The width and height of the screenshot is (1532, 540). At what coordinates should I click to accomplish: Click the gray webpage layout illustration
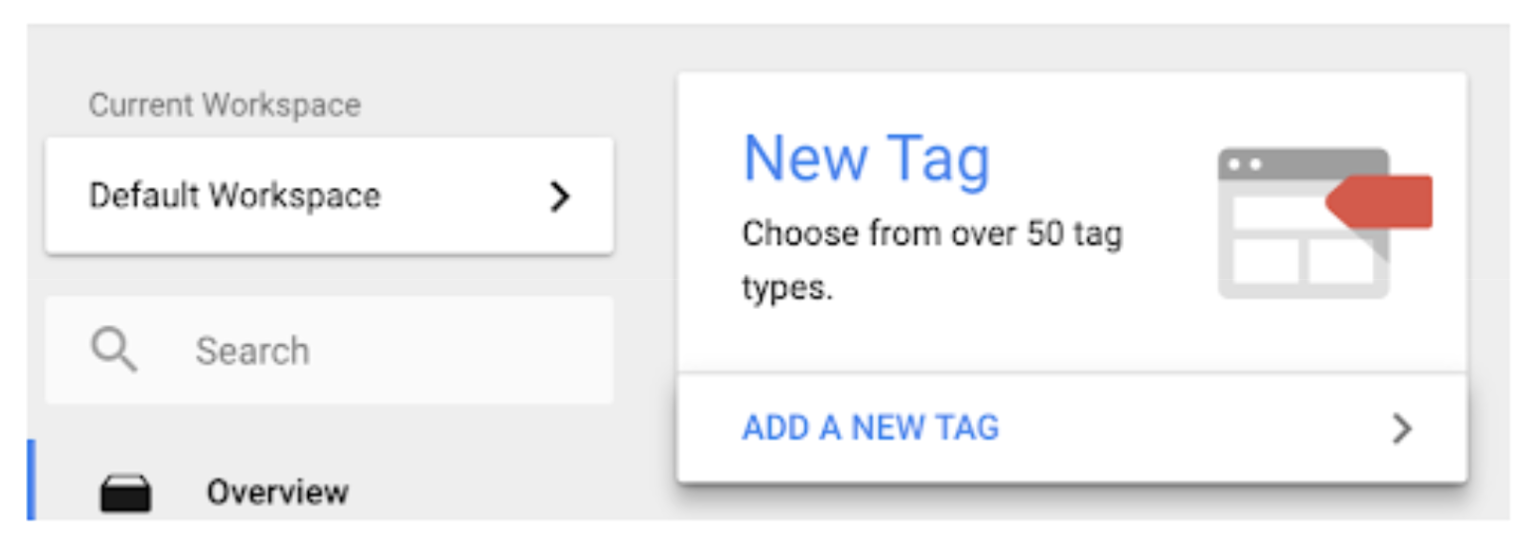tap(1303, 223)
